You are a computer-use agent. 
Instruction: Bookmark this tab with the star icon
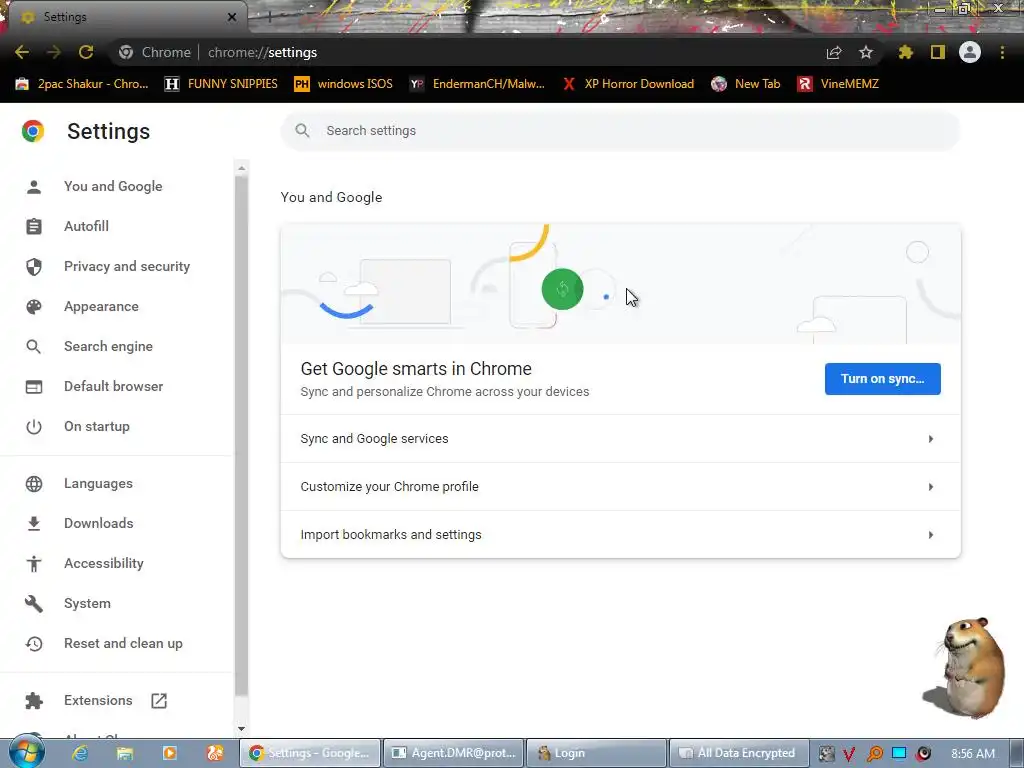coord(866,52)
